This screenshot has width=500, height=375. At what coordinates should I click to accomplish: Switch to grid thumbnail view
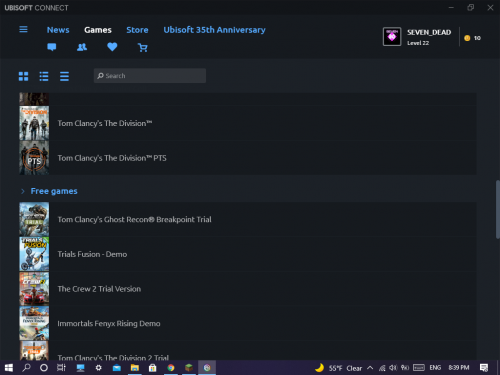23,76
